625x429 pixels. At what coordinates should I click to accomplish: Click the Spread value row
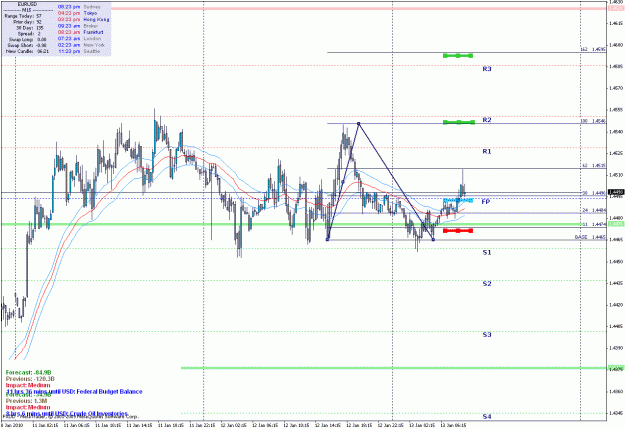pyautogui.click(x=29, y=34)
